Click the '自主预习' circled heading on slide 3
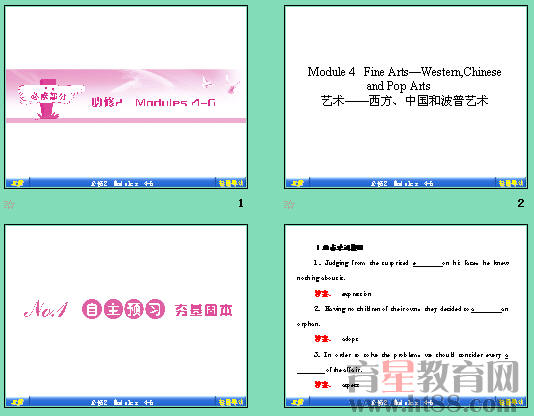 tap(124, 309)
